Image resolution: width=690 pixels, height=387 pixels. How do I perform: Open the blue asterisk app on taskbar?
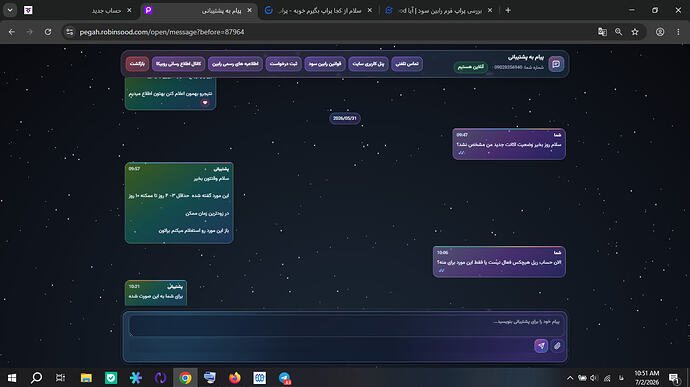click(136, 378)
